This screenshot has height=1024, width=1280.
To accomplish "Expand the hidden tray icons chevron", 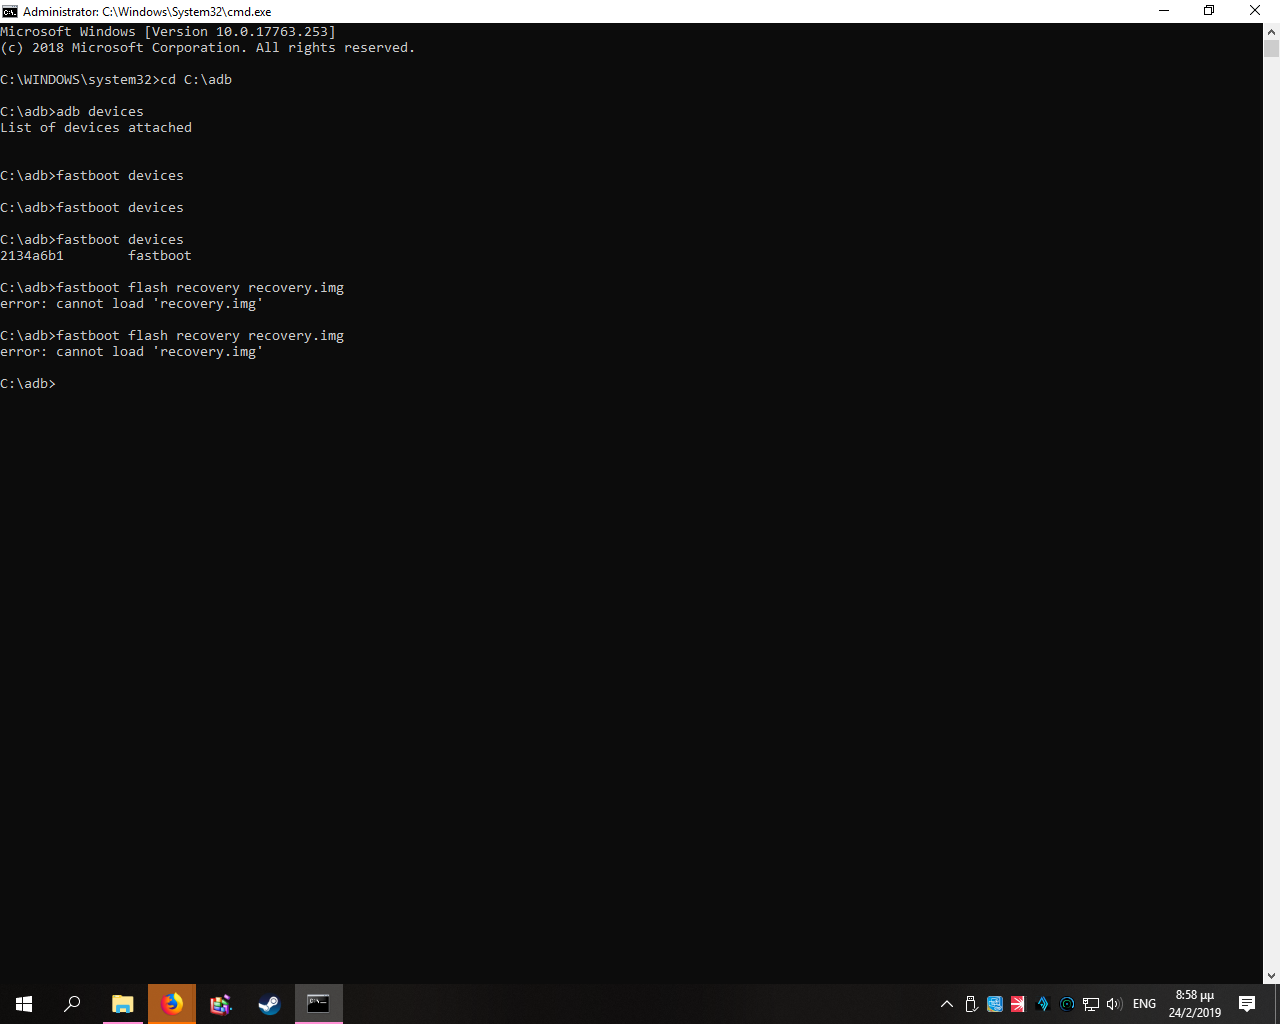I will pos(947,1004).
